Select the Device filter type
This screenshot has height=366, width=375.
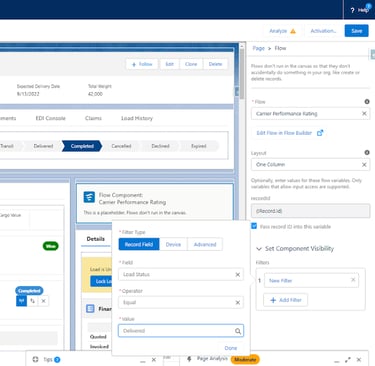tap(173, 244)
